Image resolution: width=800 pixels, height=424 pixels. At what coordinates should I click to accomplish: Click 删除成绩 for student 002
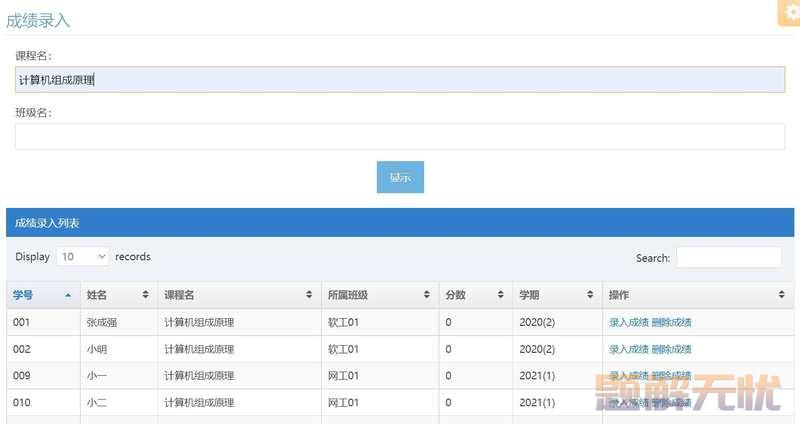(x=671, y=350)
